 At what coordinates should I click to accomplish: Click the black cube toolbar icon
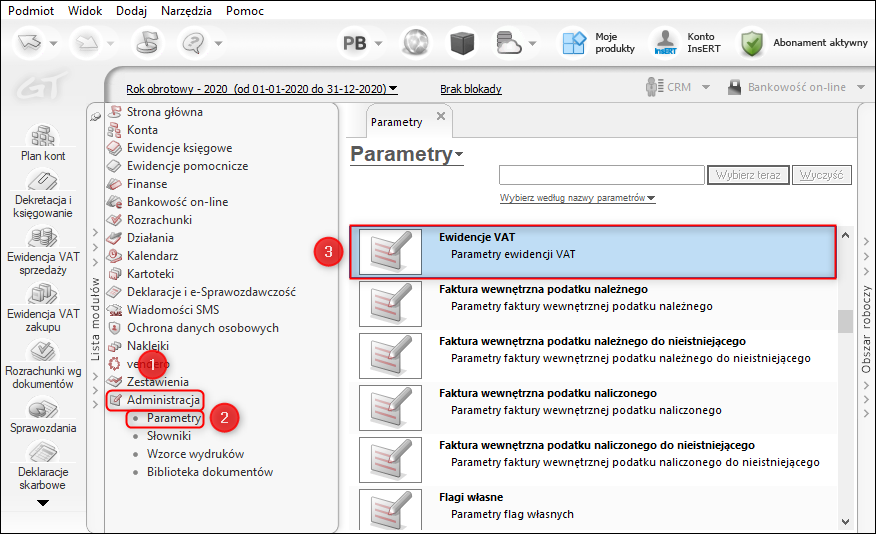(x=462, y=43)
